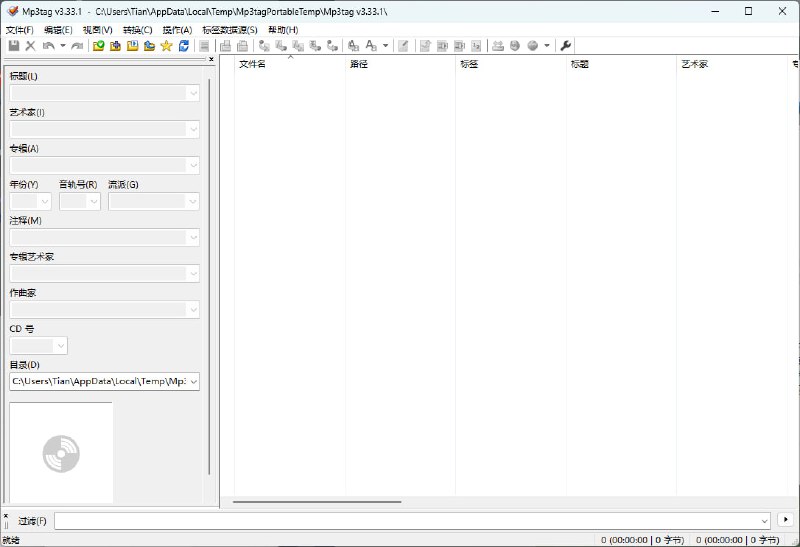Expand the 目录(D) directory dropdown

click(193, 381)
